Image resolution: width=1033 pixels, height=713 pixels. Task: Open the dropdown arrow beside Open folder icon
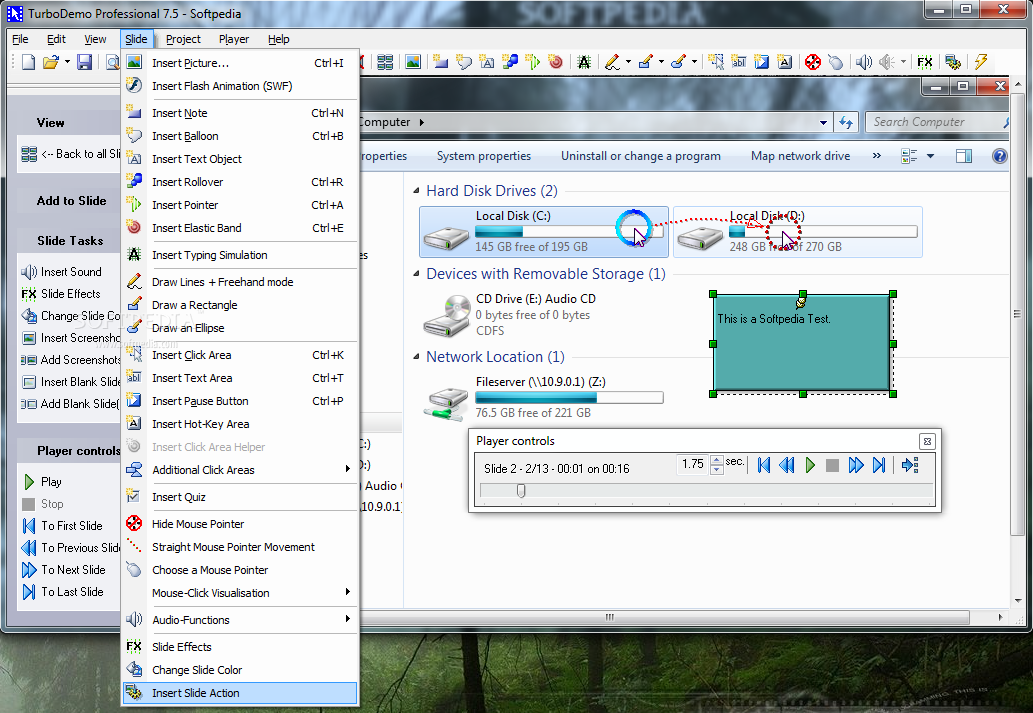[67, 62]
